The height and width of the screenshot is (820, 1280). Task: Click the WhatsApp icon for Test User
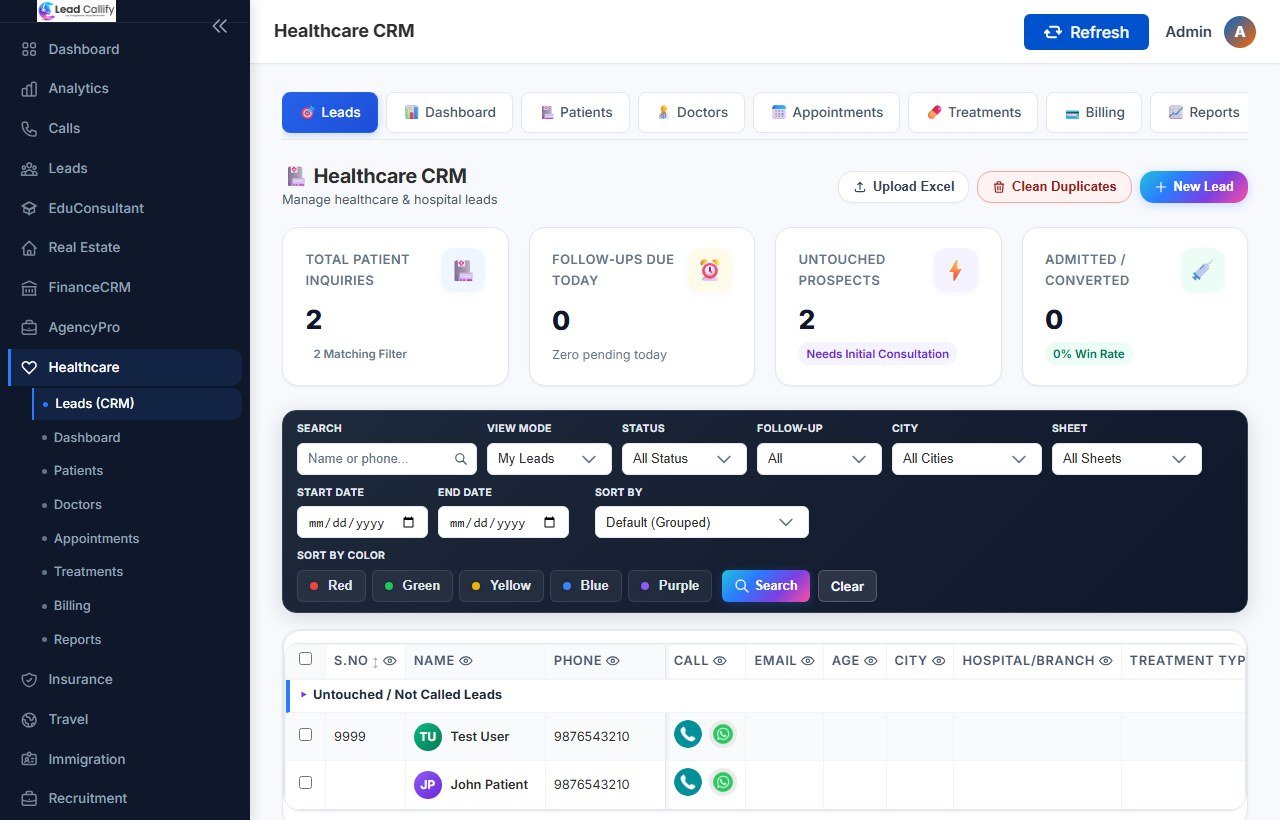coord(723,735)
